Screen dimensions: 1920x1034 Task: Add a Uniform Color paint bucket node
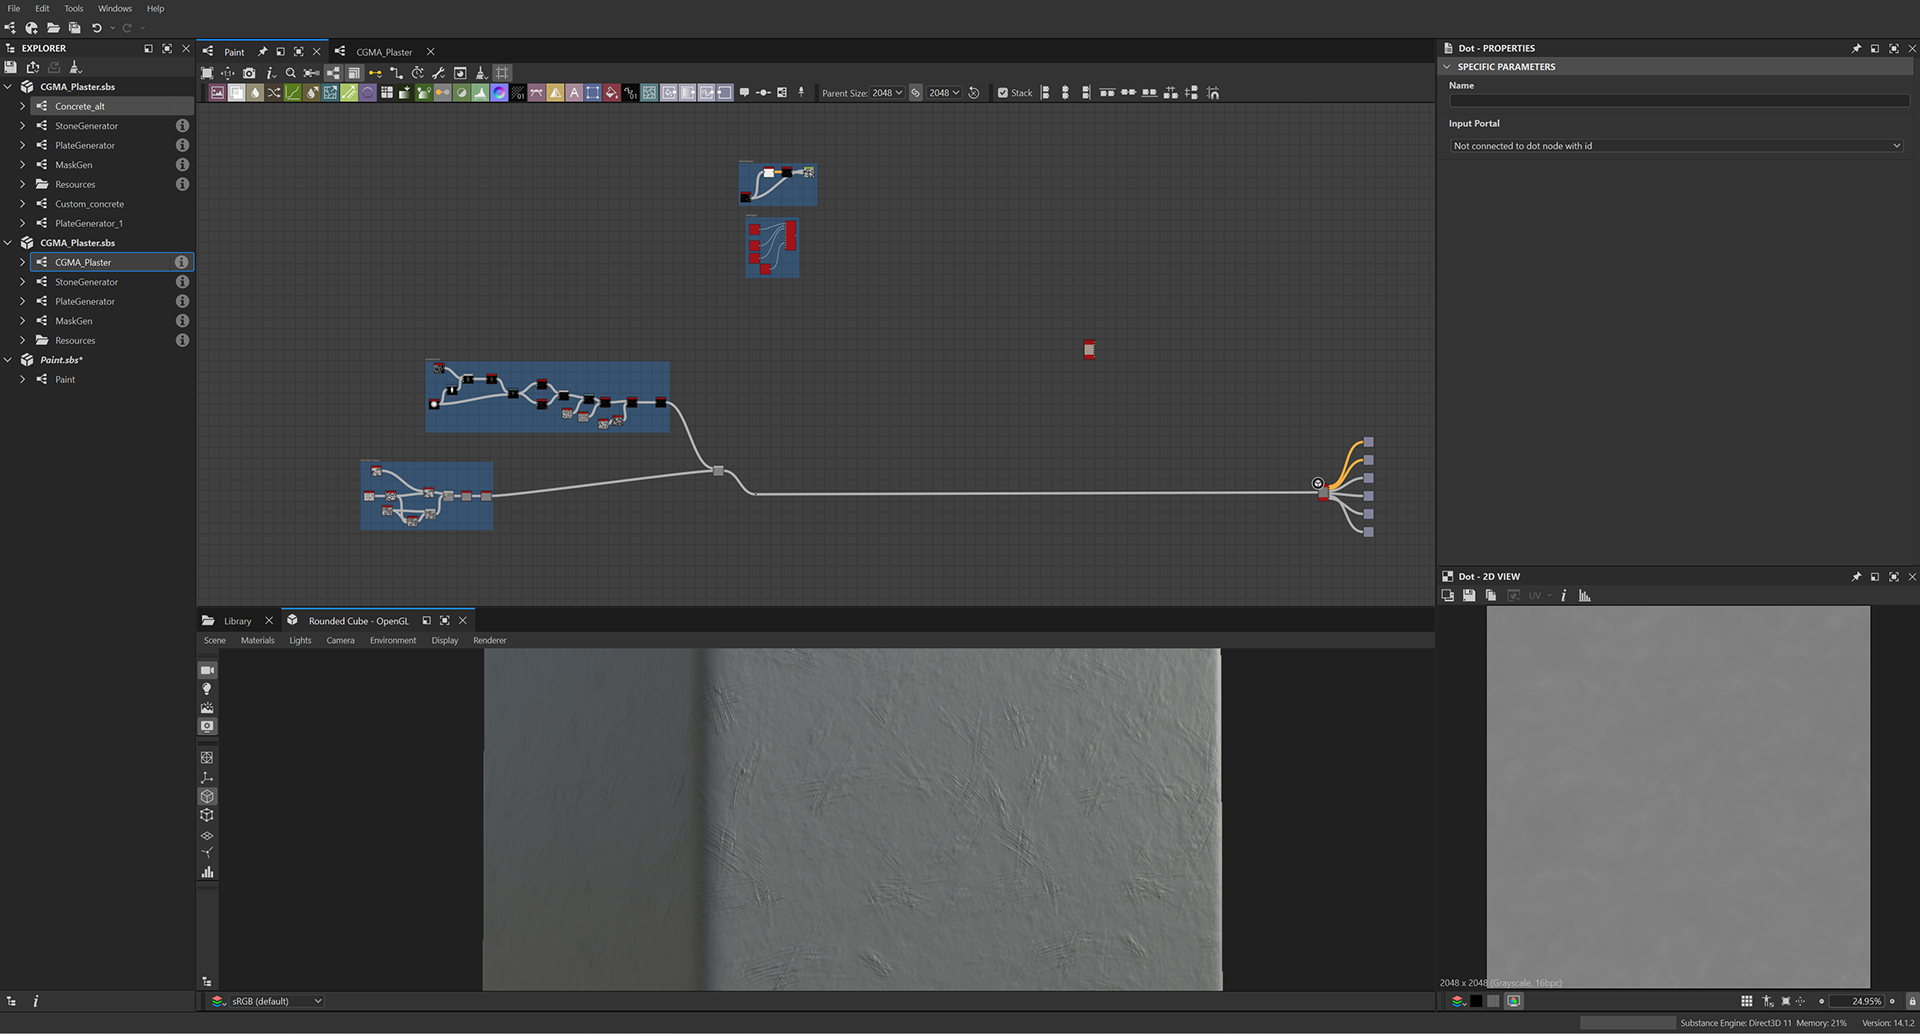click(611, 93)
